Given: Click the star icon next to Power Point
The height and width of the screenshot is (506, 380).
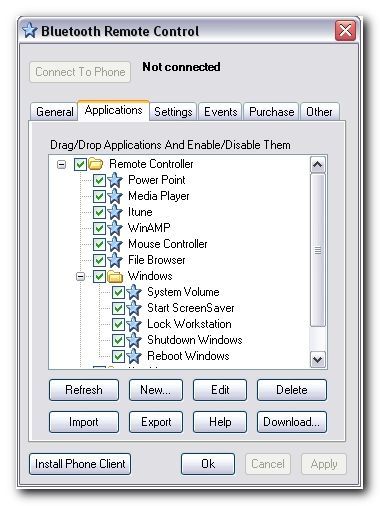Looking at the screenshot, I should (115, 180).
